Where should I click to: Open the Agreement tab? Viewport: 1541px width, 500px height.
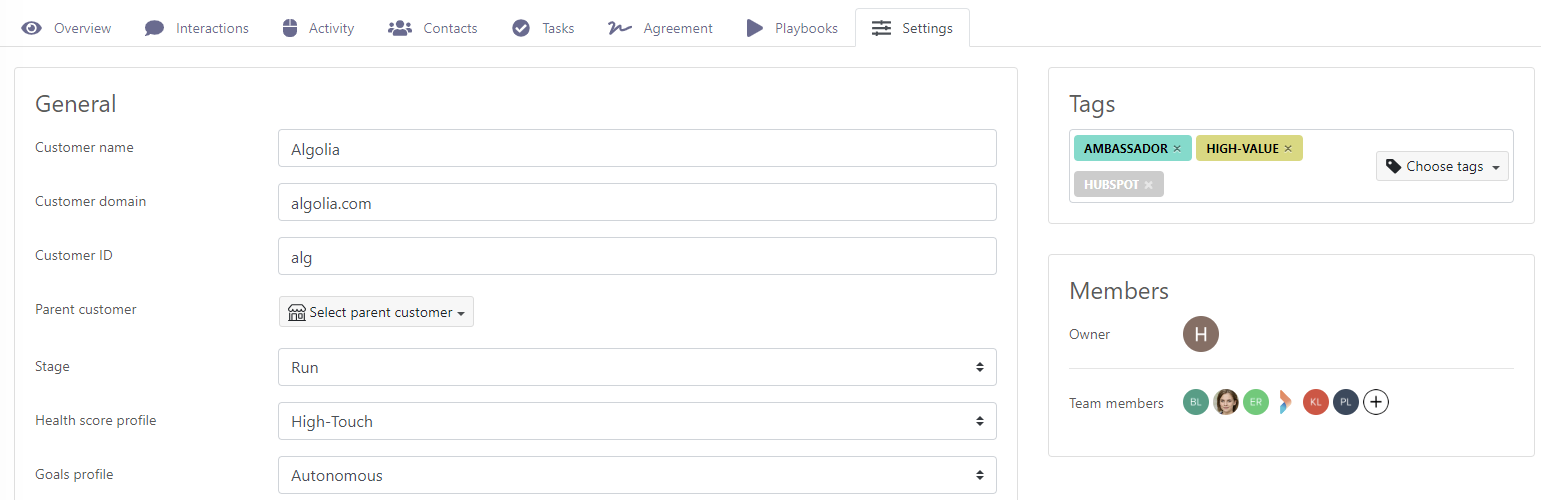[x=661, y=28]
